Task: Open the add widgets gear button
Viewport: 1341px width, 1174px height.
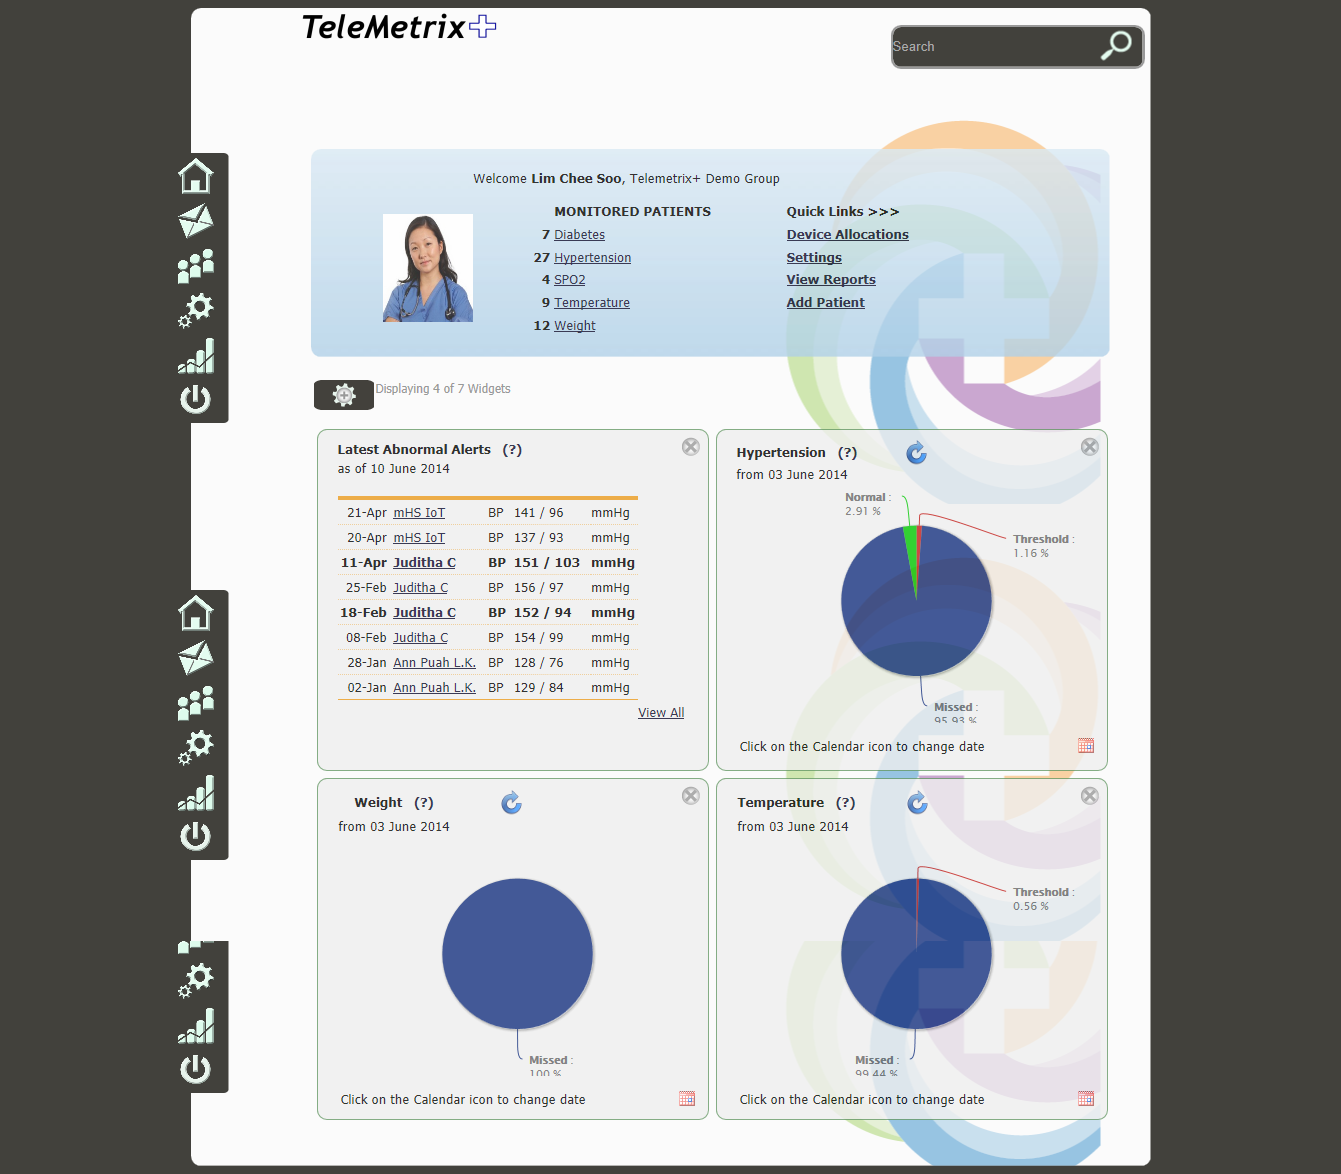Action: (x=344, y=395)
